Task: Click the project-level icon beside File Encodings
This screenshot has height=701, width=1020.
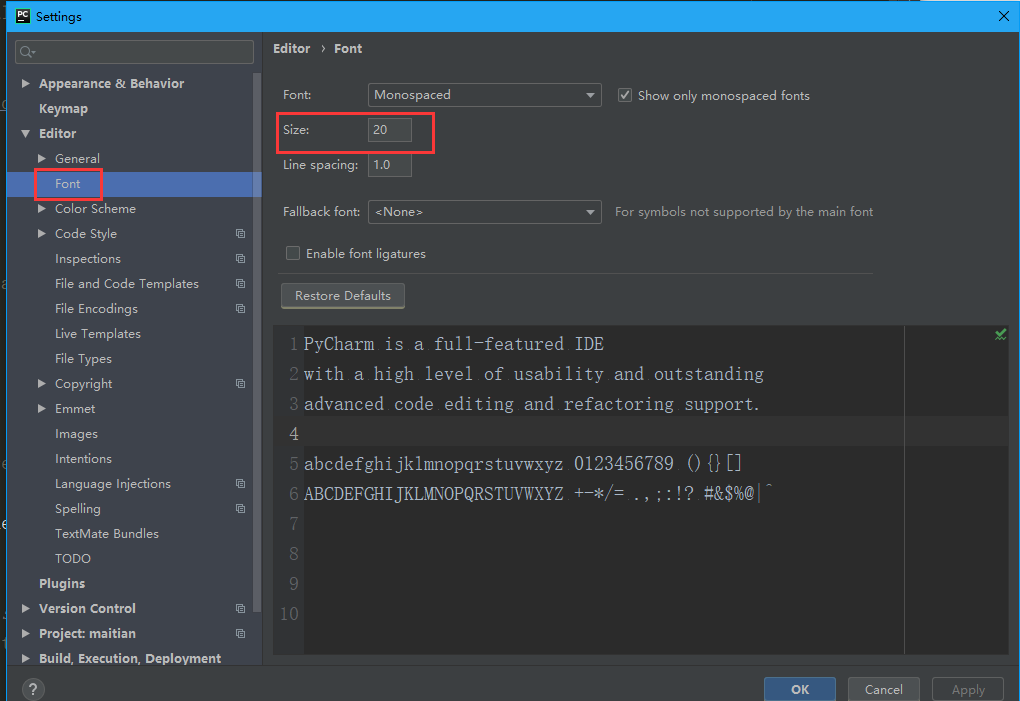Action: [240, 309]
